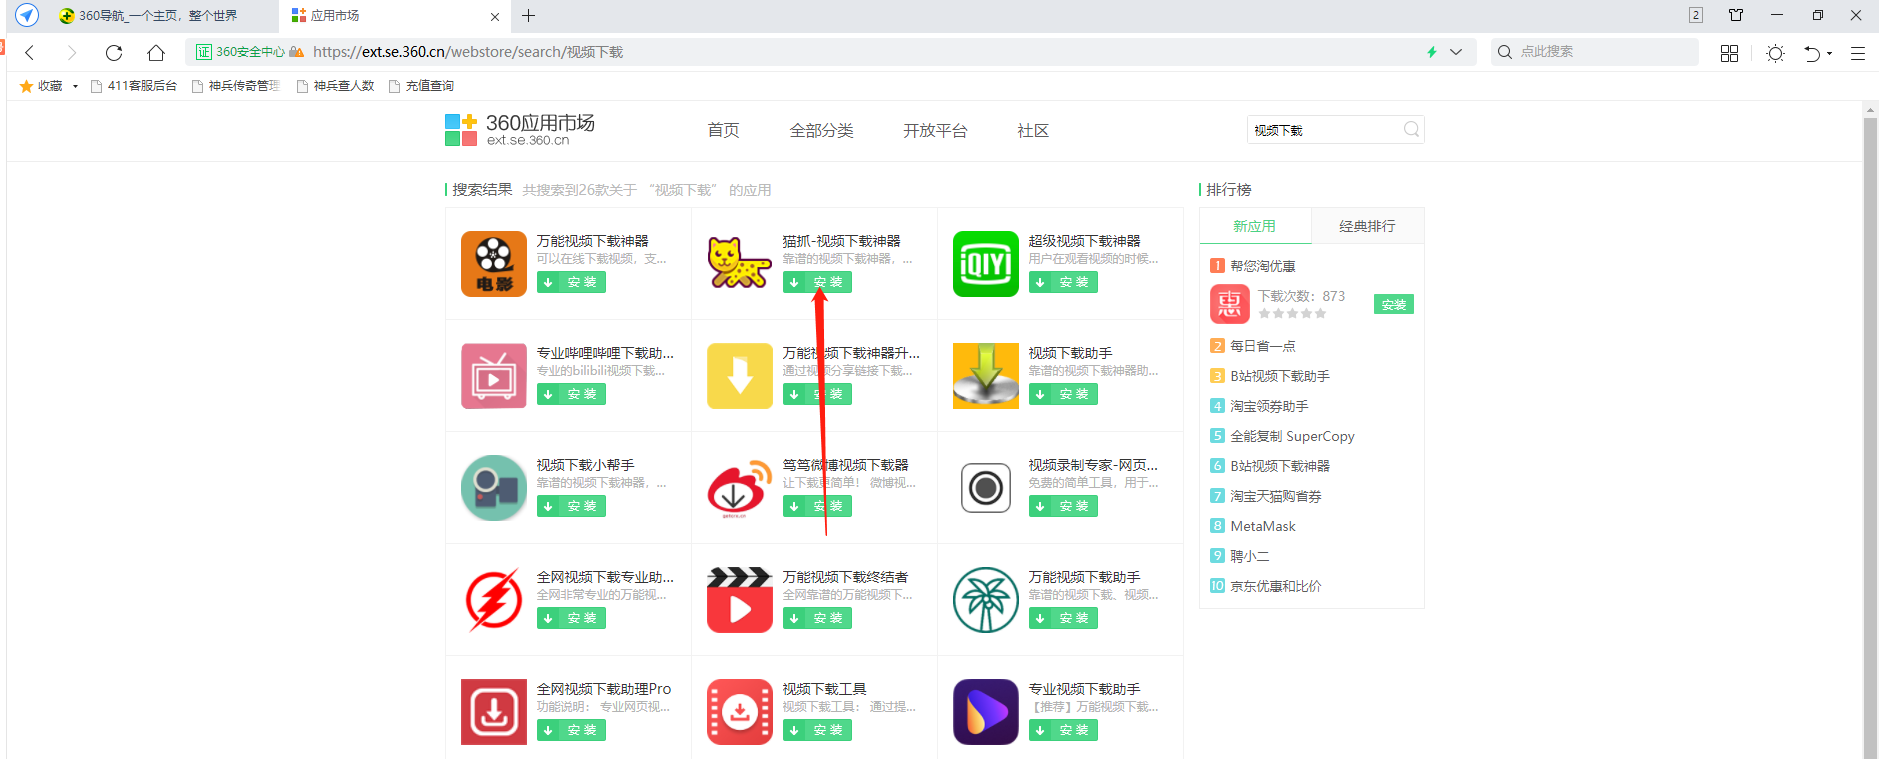This screenshot has width=1879, height=759.
Task: Open B站视频下载助手 in the ranking list
Action: tap(1280, 376)
